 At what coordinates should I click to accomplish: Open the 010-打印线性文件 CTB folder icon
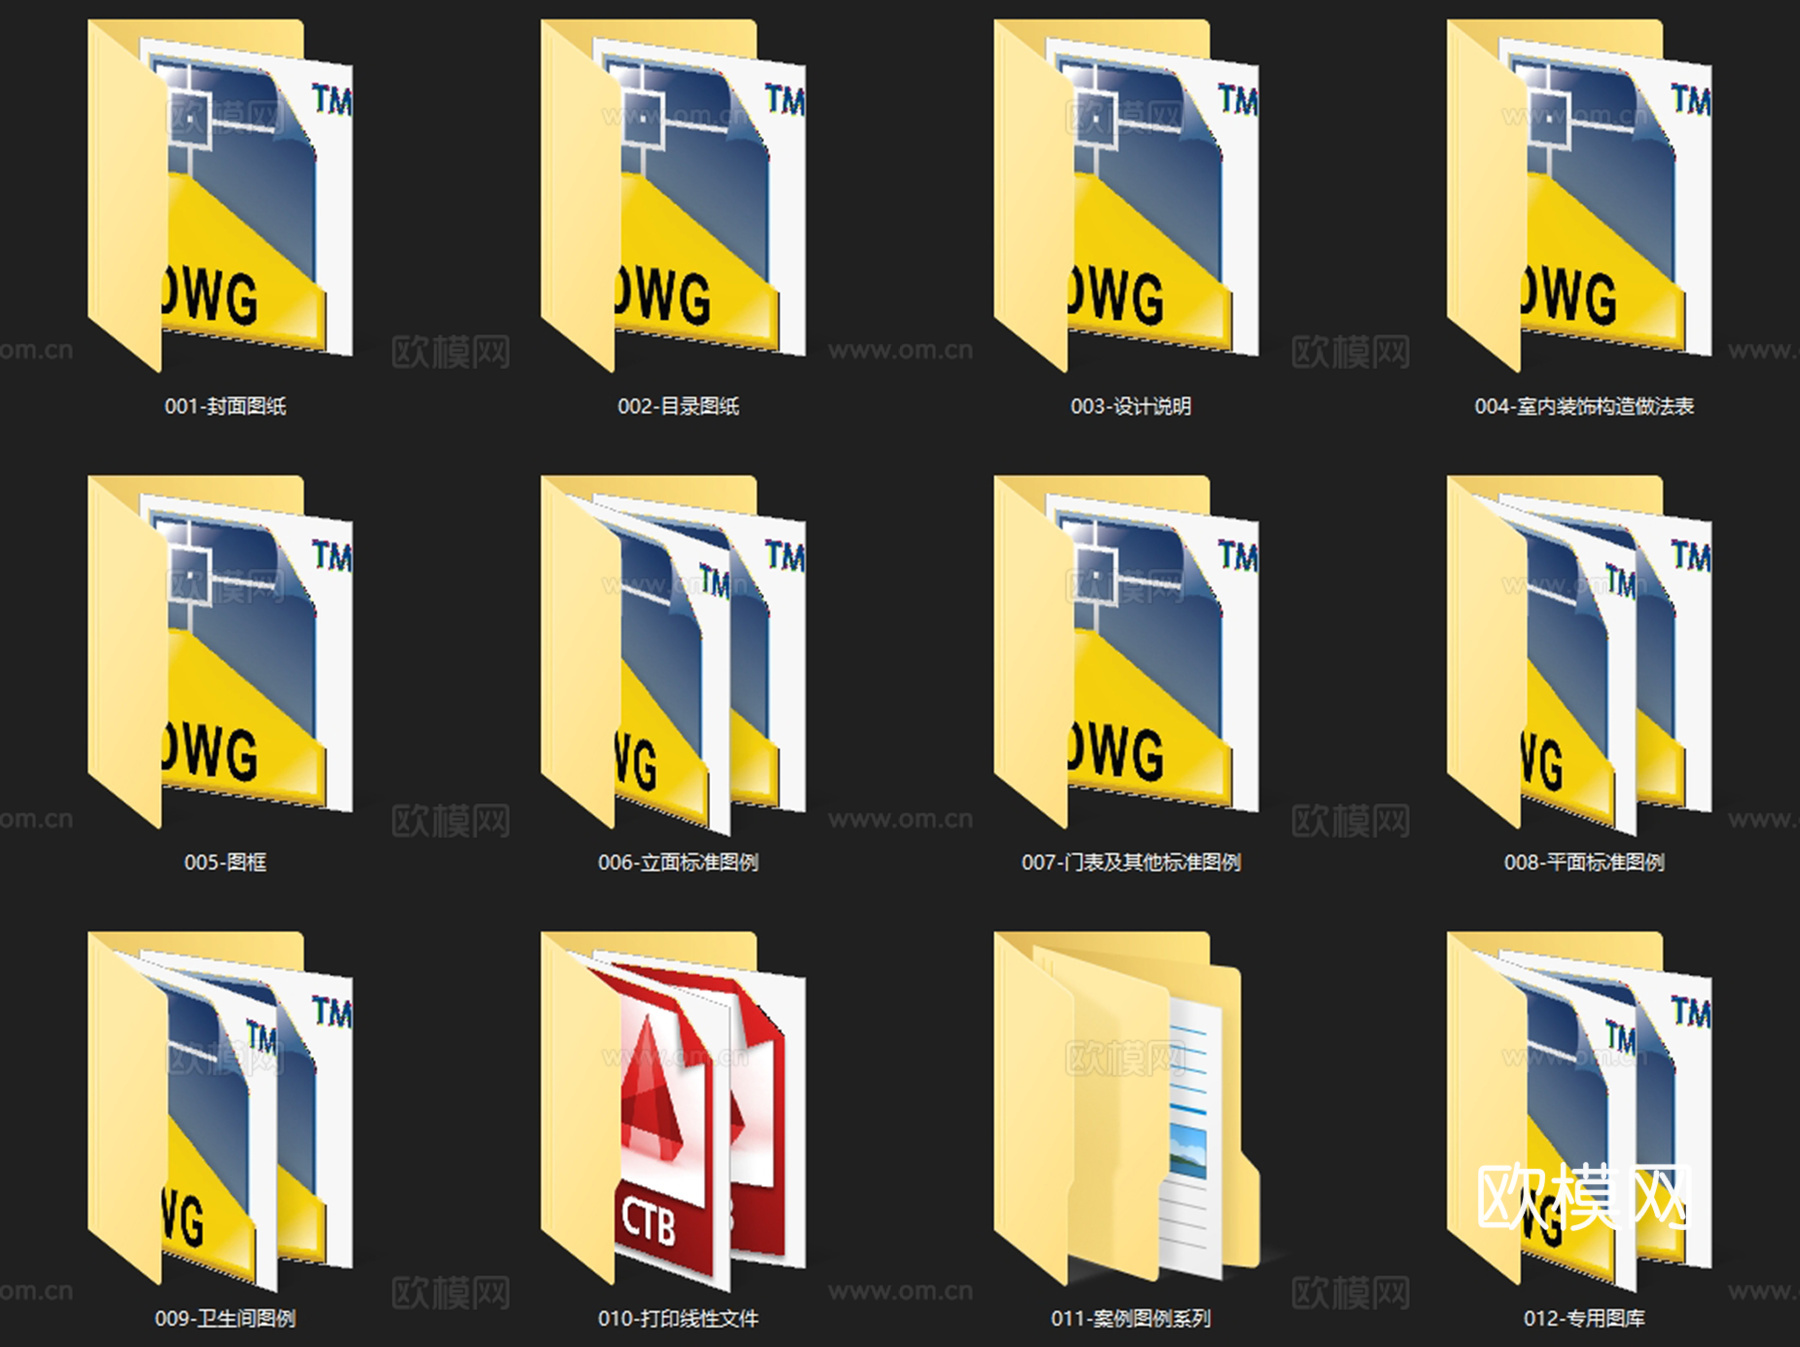pos(674,1110)
